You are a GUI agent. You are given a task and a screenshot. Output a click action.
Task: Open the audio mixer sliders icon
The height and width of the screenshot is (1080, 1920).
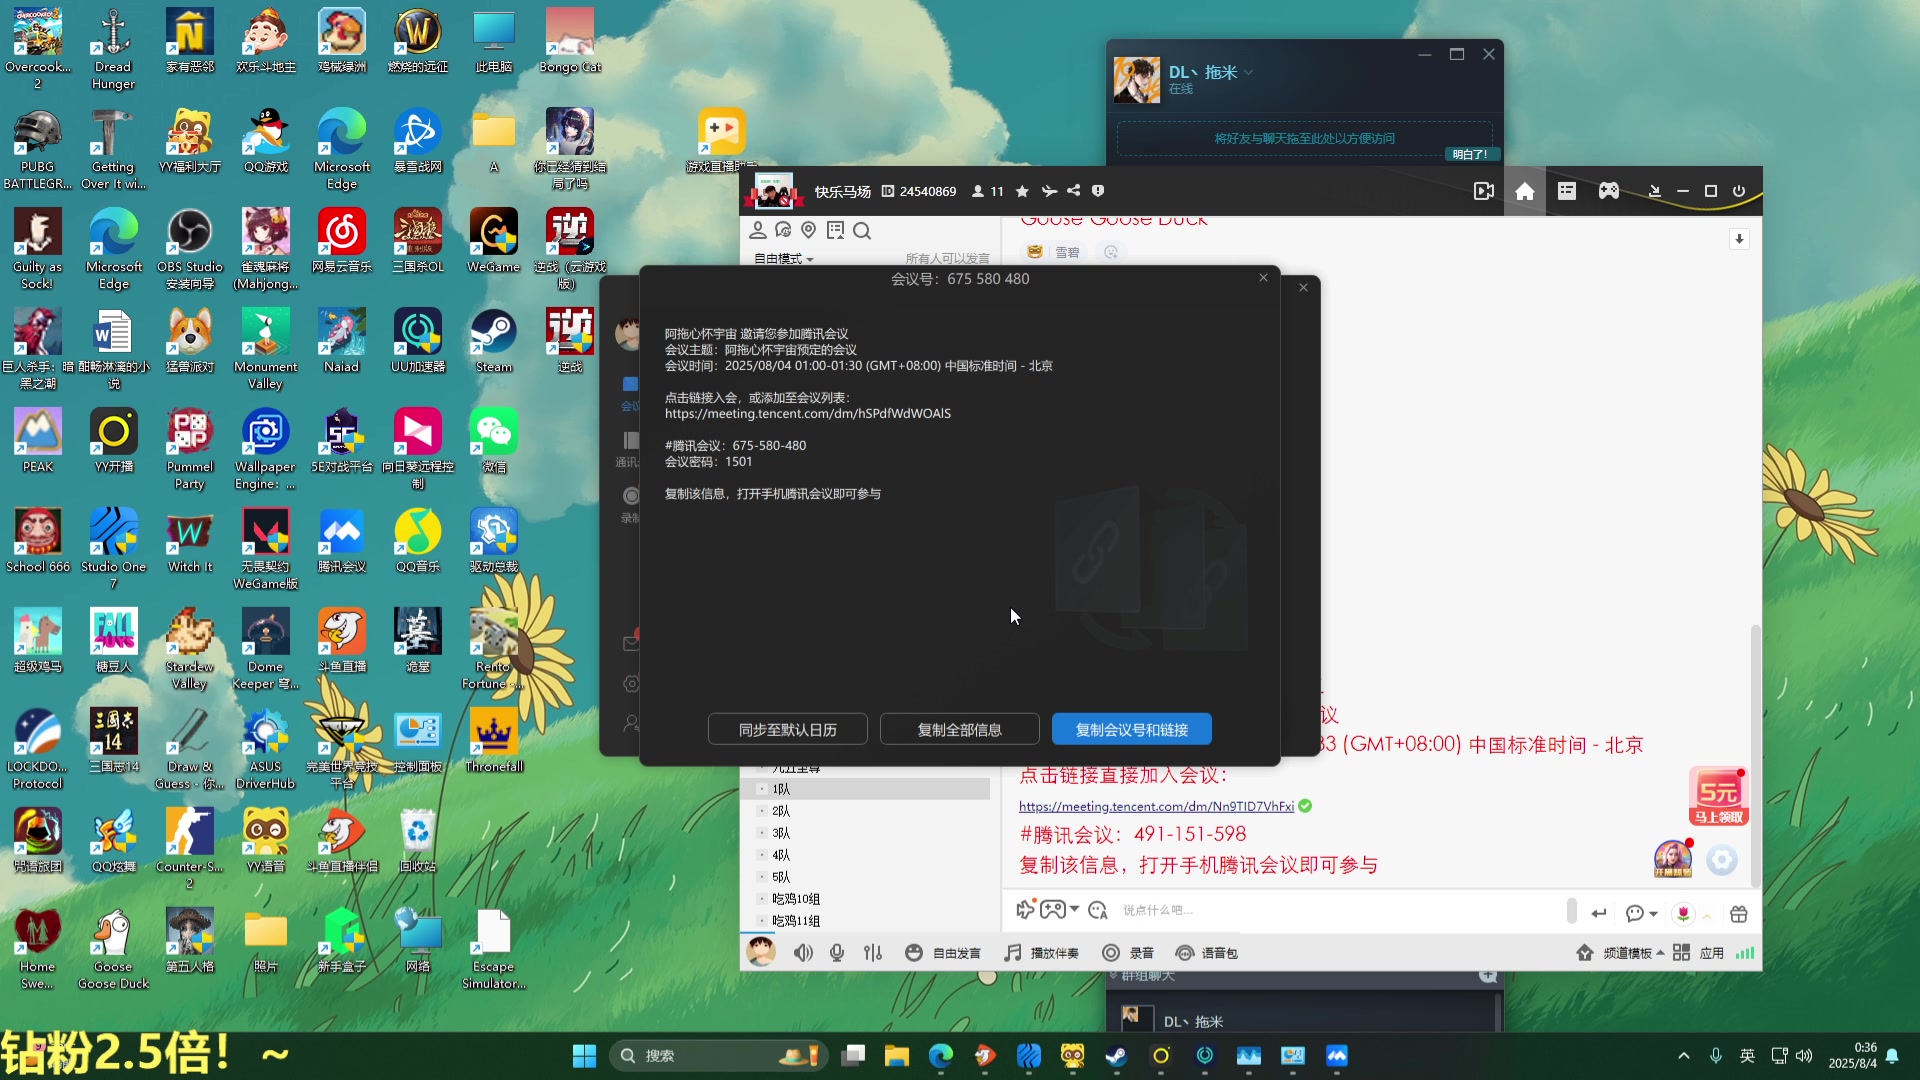tap(873, 953)
